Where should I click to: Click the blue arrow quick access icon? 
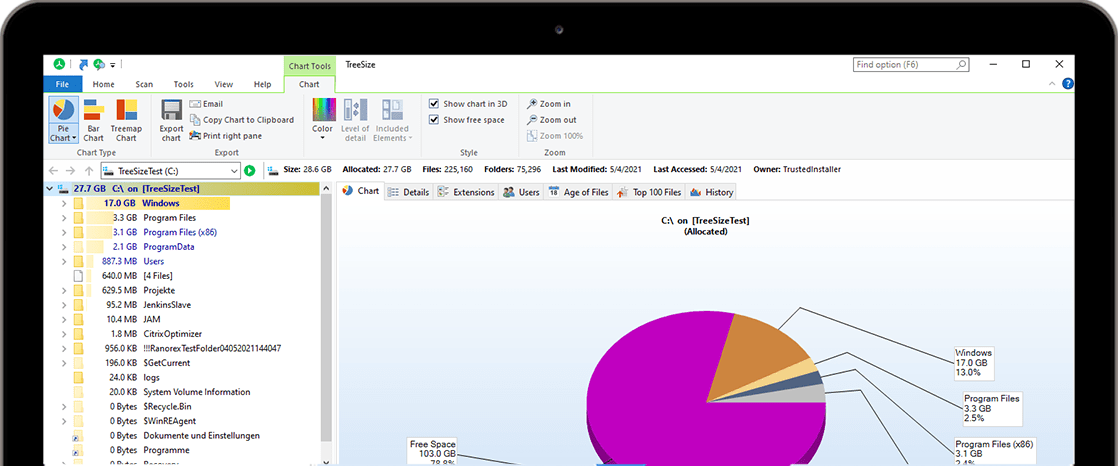pyautogui.click(x=83, y=64)
